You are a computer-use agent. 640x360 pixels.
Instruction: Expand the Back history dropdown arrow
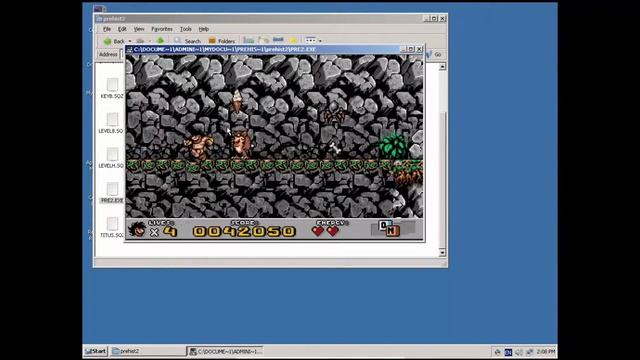click(x=130, y=41)
